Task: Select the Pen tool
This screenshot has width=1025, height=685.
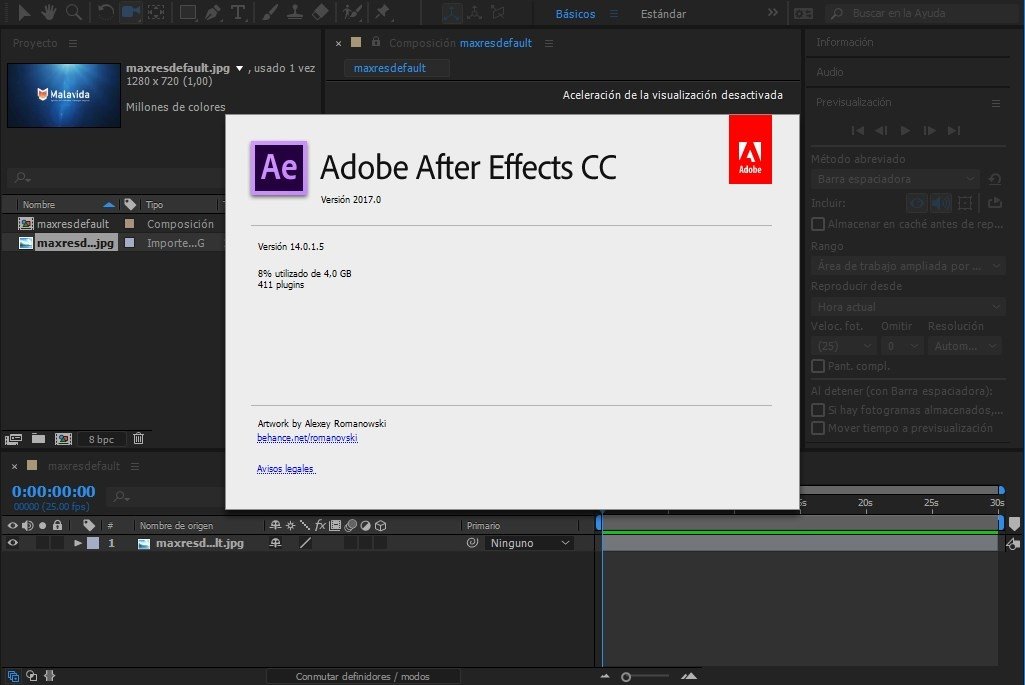Action: pyautogui.click(x=213, y=12)
